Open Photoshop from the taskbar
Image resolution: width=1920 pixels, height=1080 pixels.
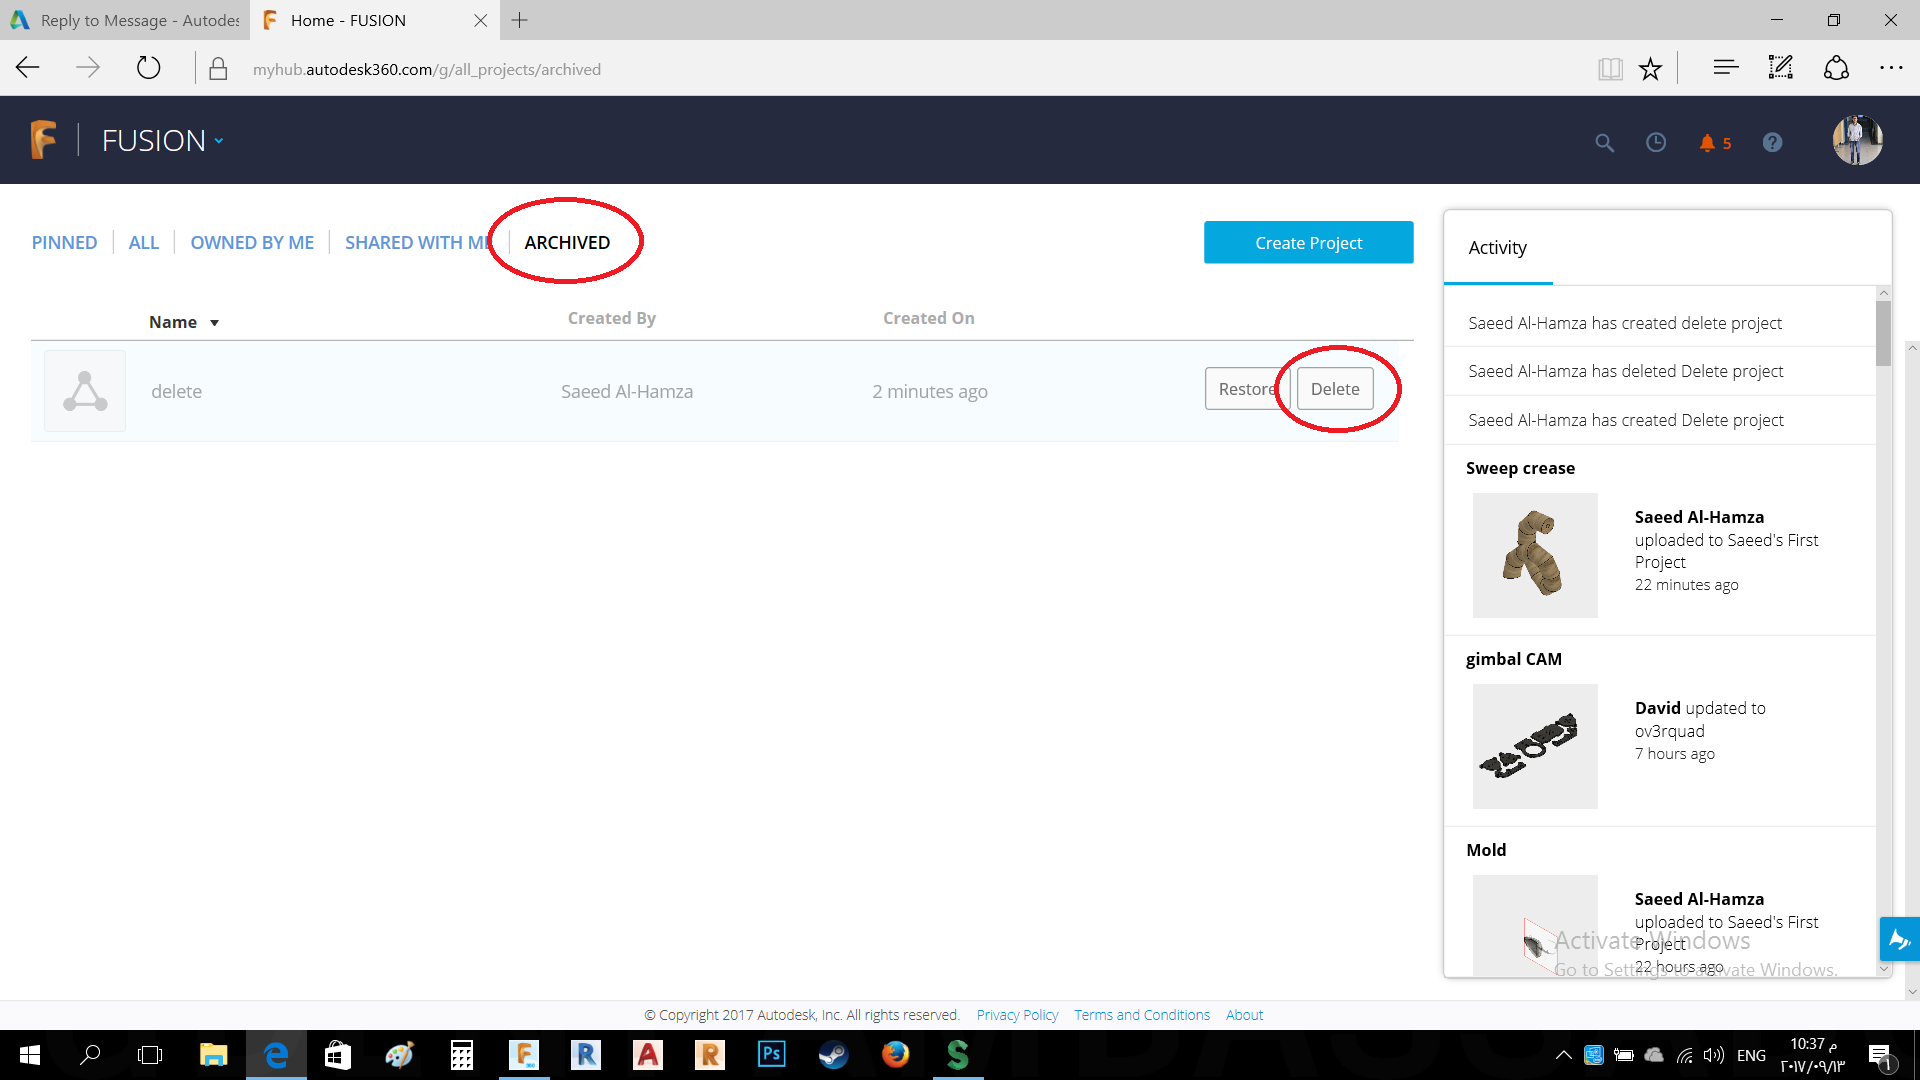(x=771, y=1055)
